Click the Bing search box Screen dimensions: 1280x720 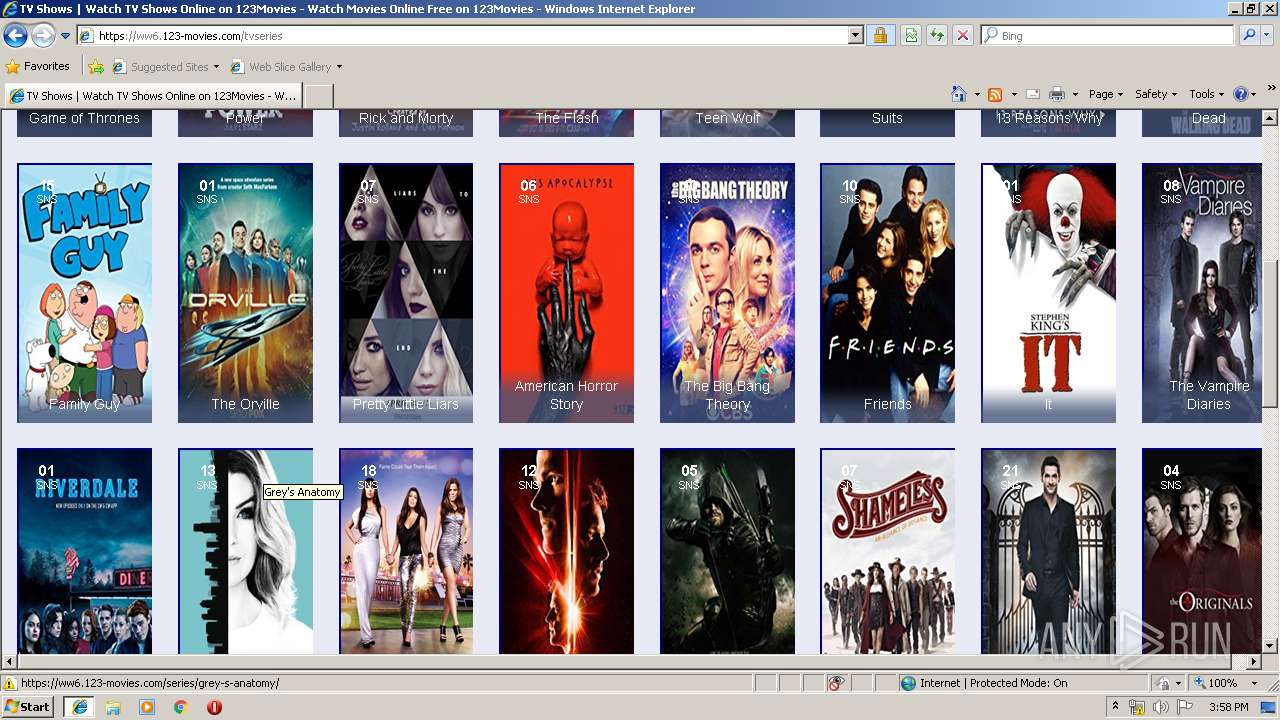(x=1107, y=35)
